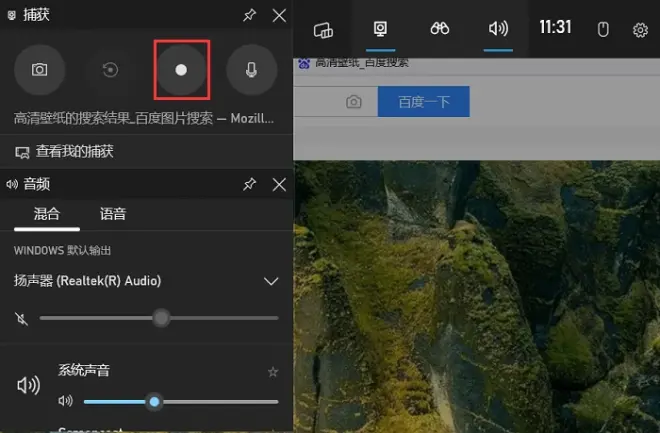Close the 音频 audio widget
Image resolution: width=660 pixels, height=433 pixels.
[x=279, y=184]
